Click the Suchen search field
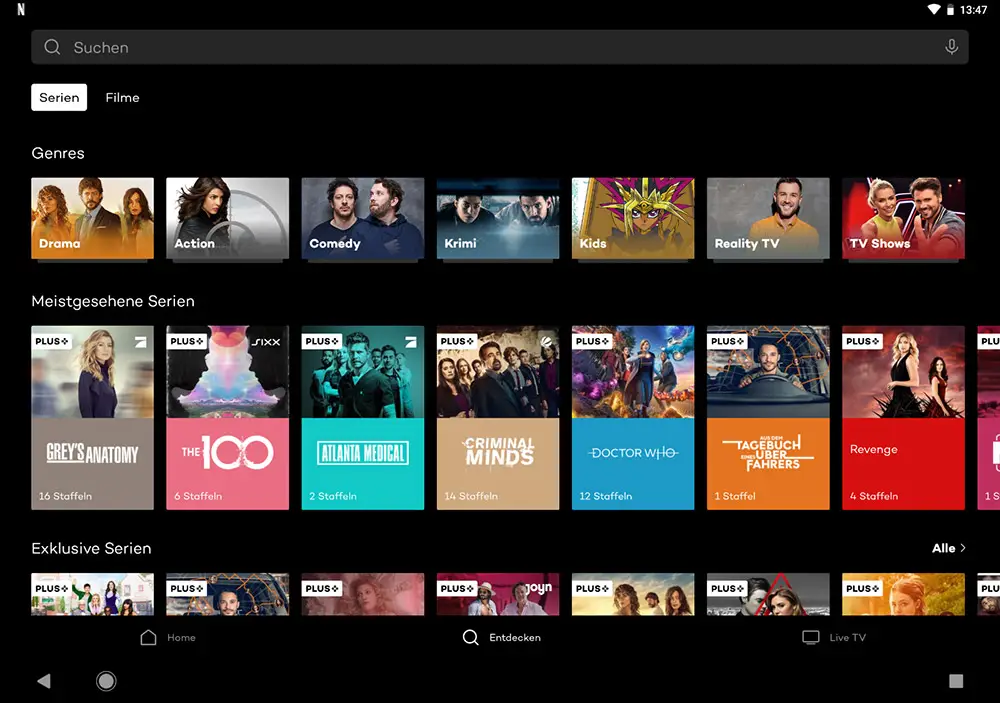The height and width of the screenshot is (703, 1000). pos(499,47)
